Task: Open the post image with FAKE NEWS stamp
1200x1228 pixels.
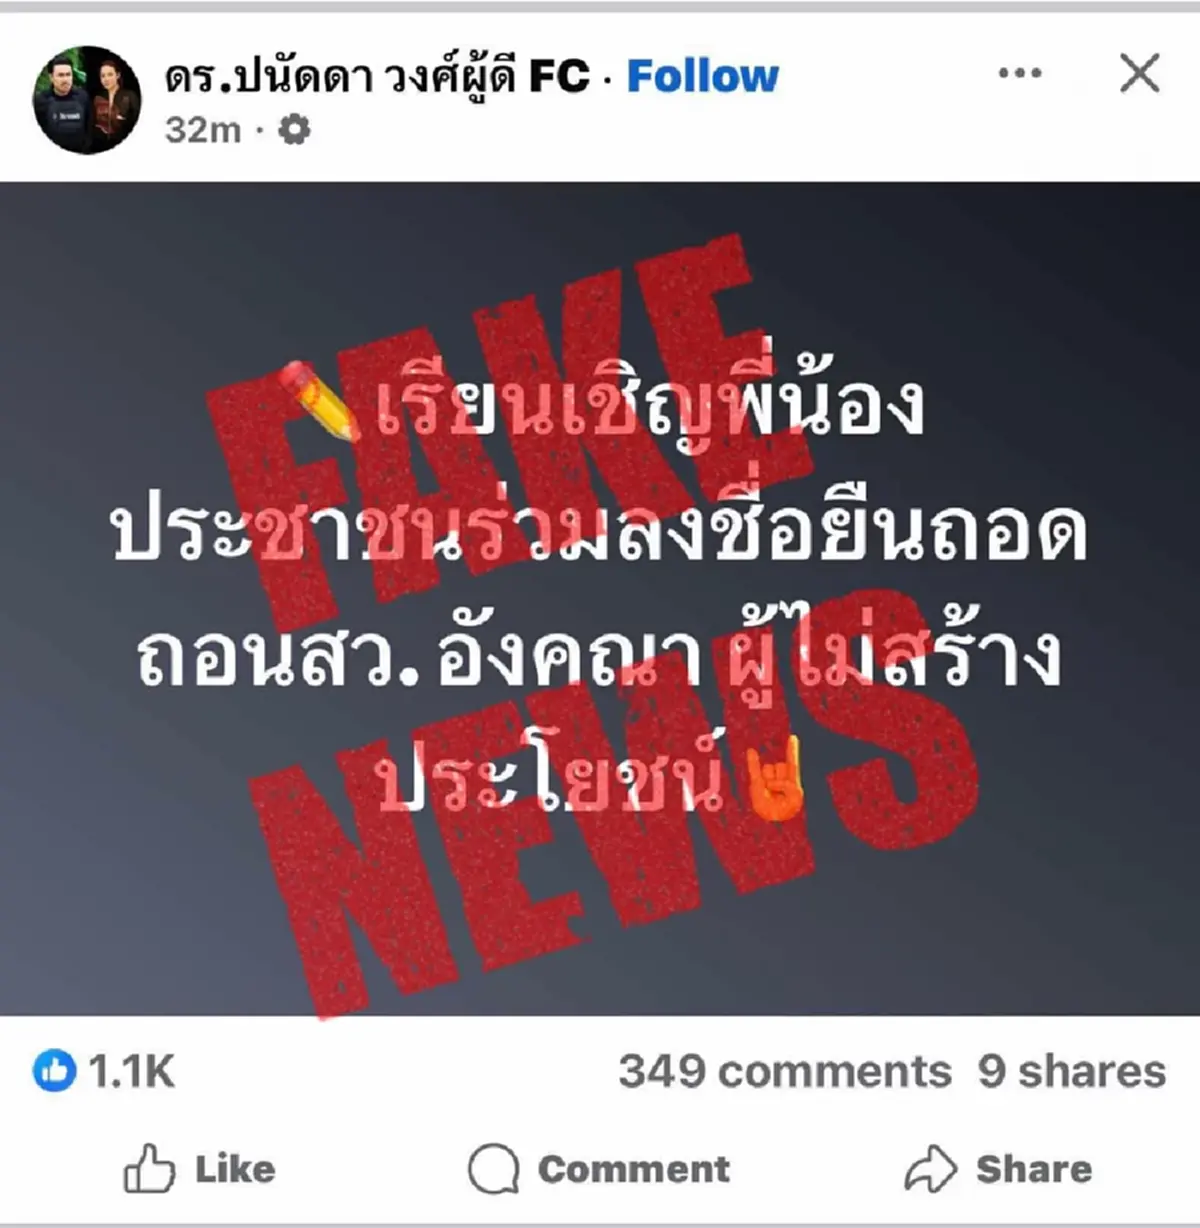Action: (600, 599)
